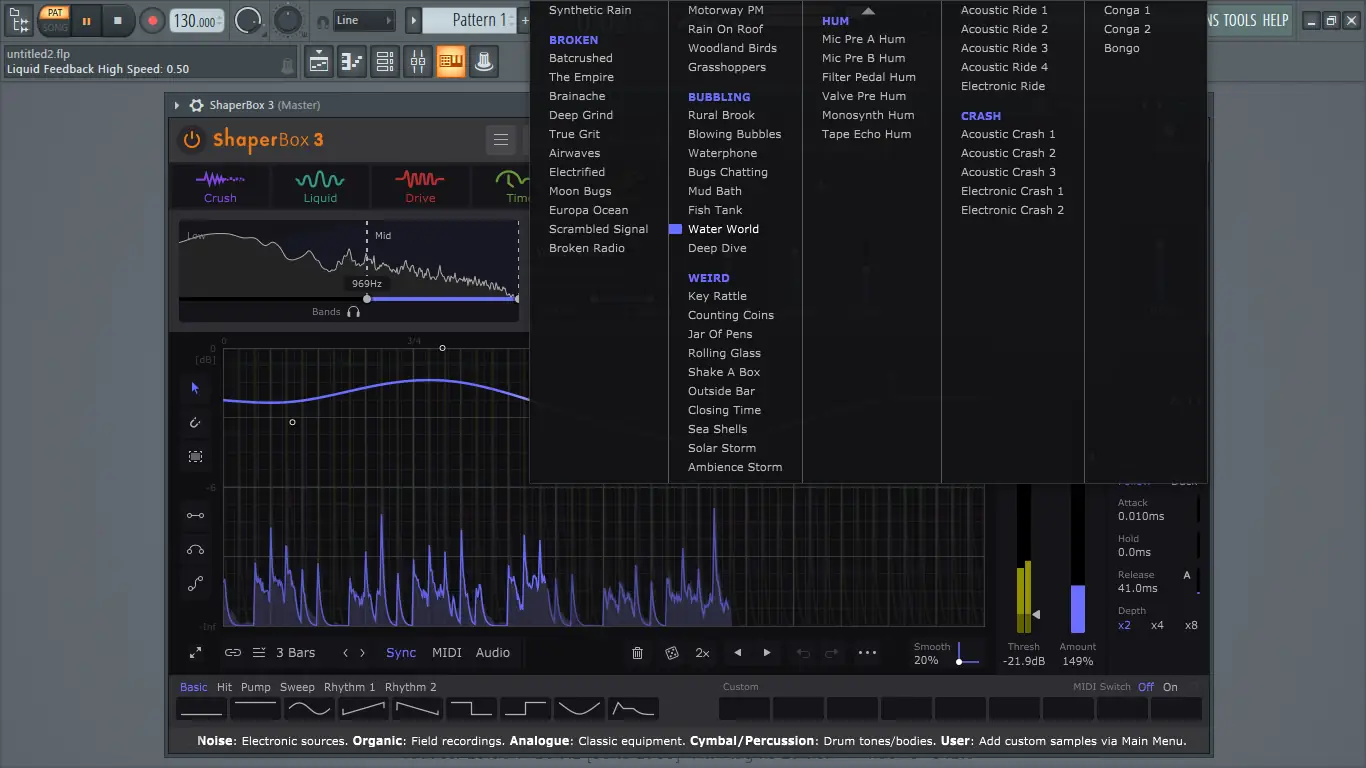Toggle the Bands headphones solo icon
The height and width of the screenshot is (768, 1366).
[353, 312]
